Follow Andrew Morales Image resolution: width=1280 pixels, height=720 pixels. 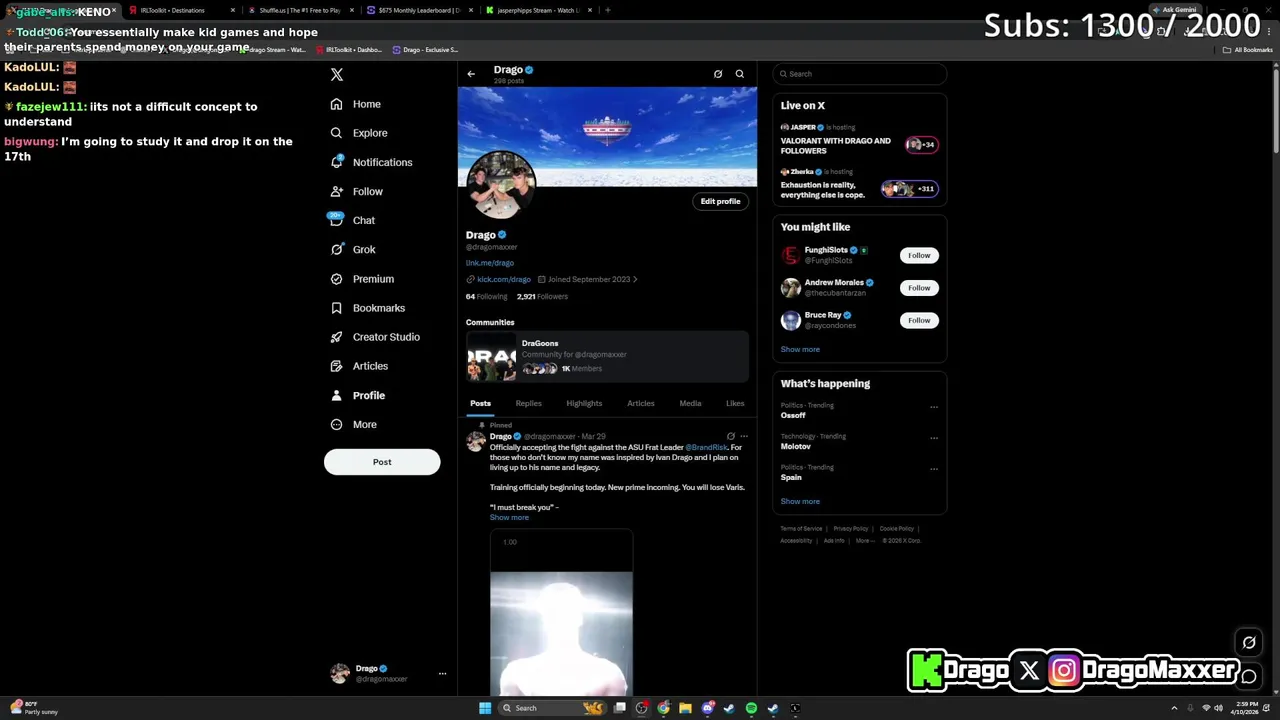(x=919, y=288)
